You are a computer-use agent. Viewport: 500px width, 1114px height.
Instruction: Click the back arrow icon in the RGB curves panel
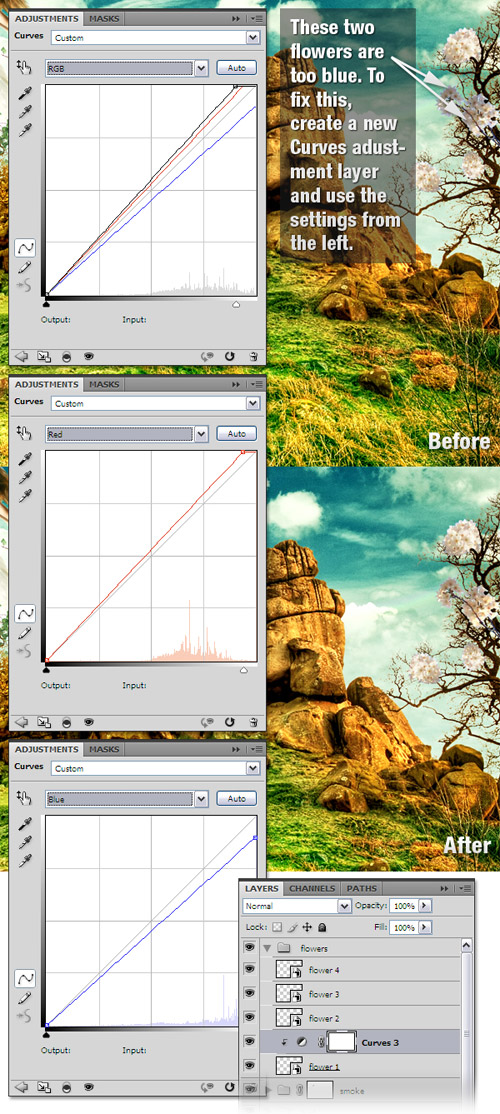[21, 357]
